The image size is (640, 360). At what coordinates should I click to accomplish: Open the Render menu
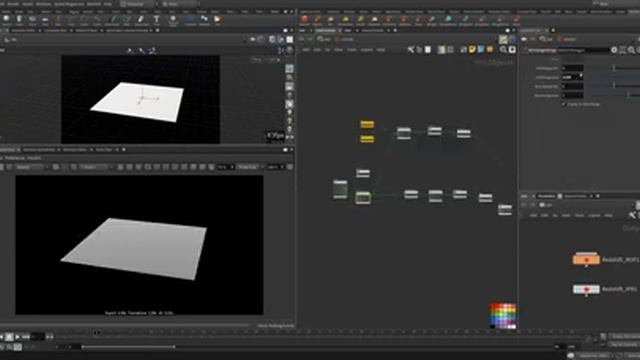[x=13, y=4]
